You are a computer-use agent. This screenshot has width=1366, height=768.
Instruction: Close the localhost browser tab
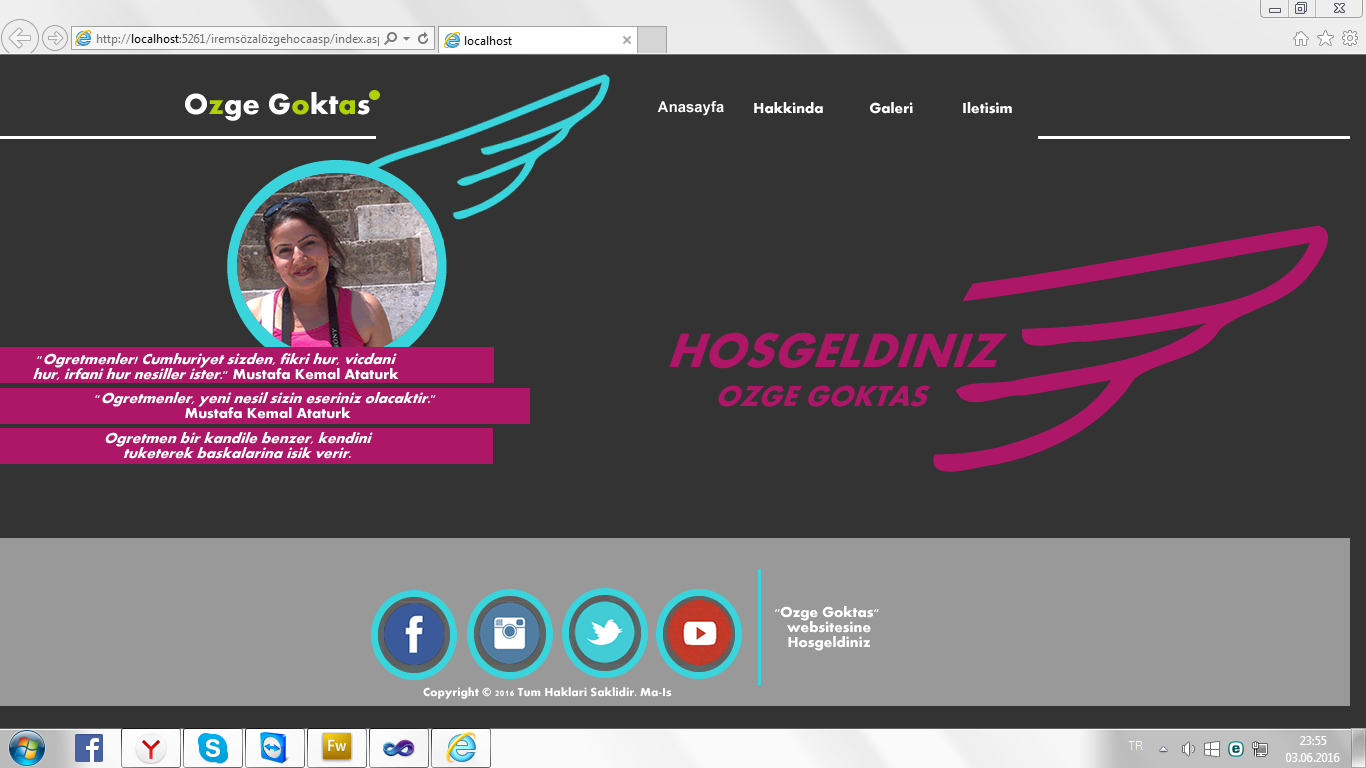pyautogui.click(x=627, y=40)
